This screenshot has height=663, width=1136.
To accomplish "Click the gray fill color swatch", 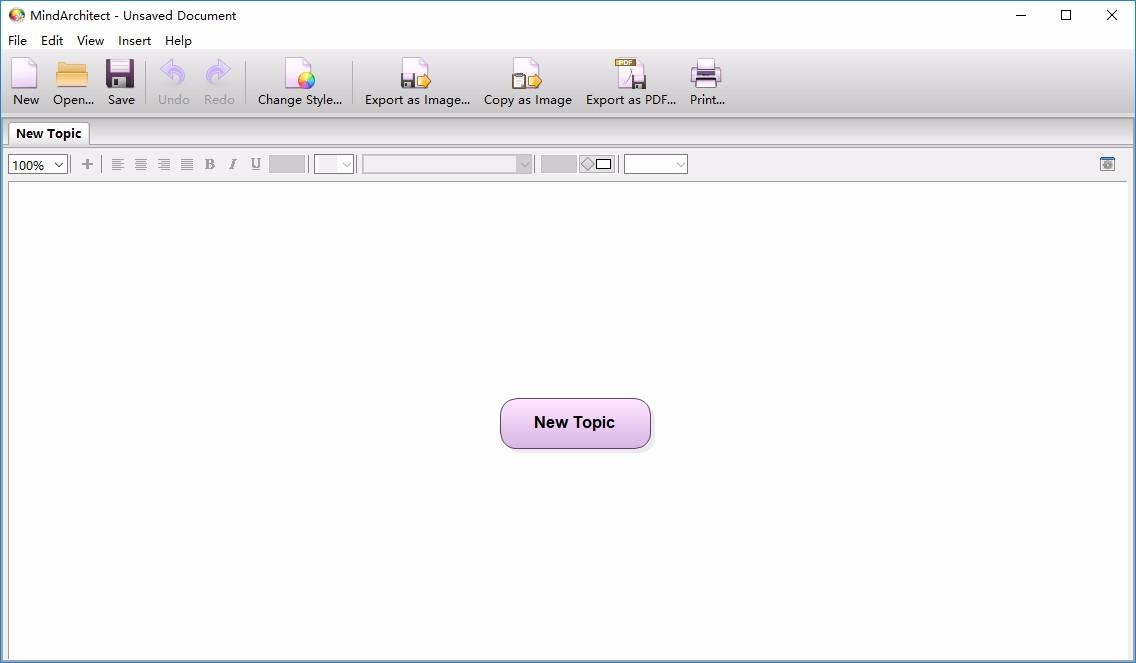I will tap(559, 164).
